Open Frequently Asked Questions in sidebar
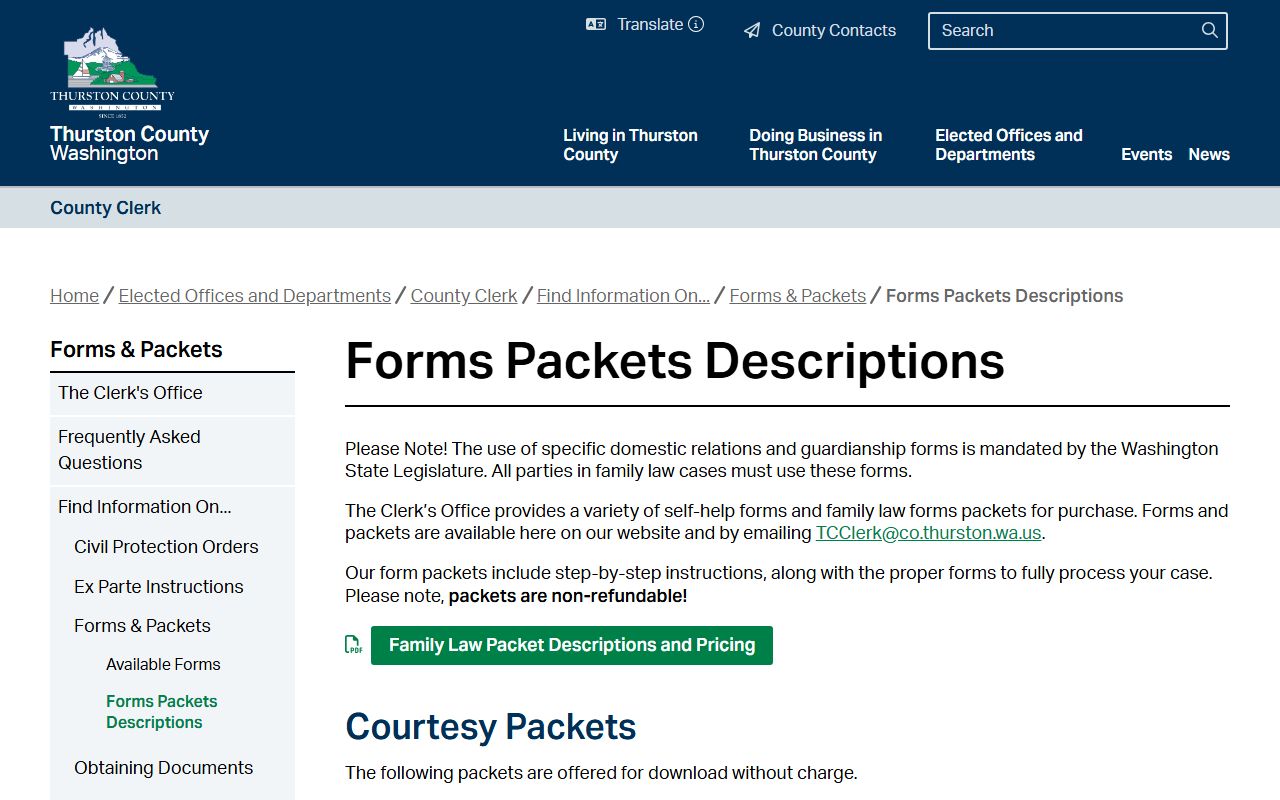This screenshot has height=800, width=1280. (x=129, y=450)
